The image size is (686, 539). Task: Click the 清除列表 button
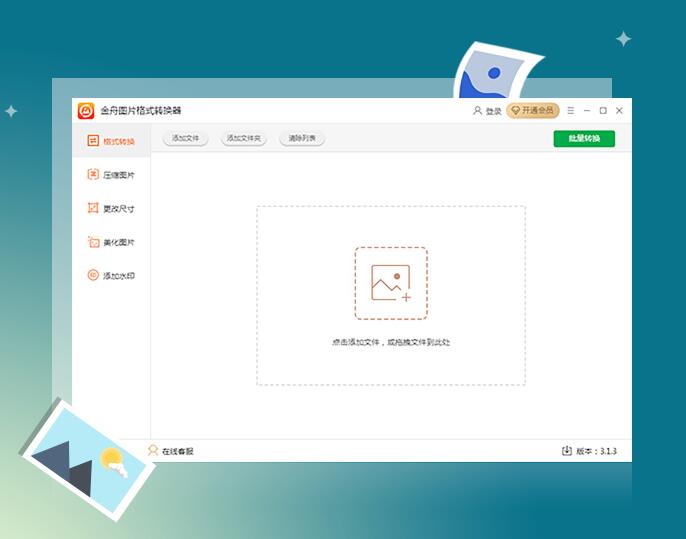pos(302,138)
